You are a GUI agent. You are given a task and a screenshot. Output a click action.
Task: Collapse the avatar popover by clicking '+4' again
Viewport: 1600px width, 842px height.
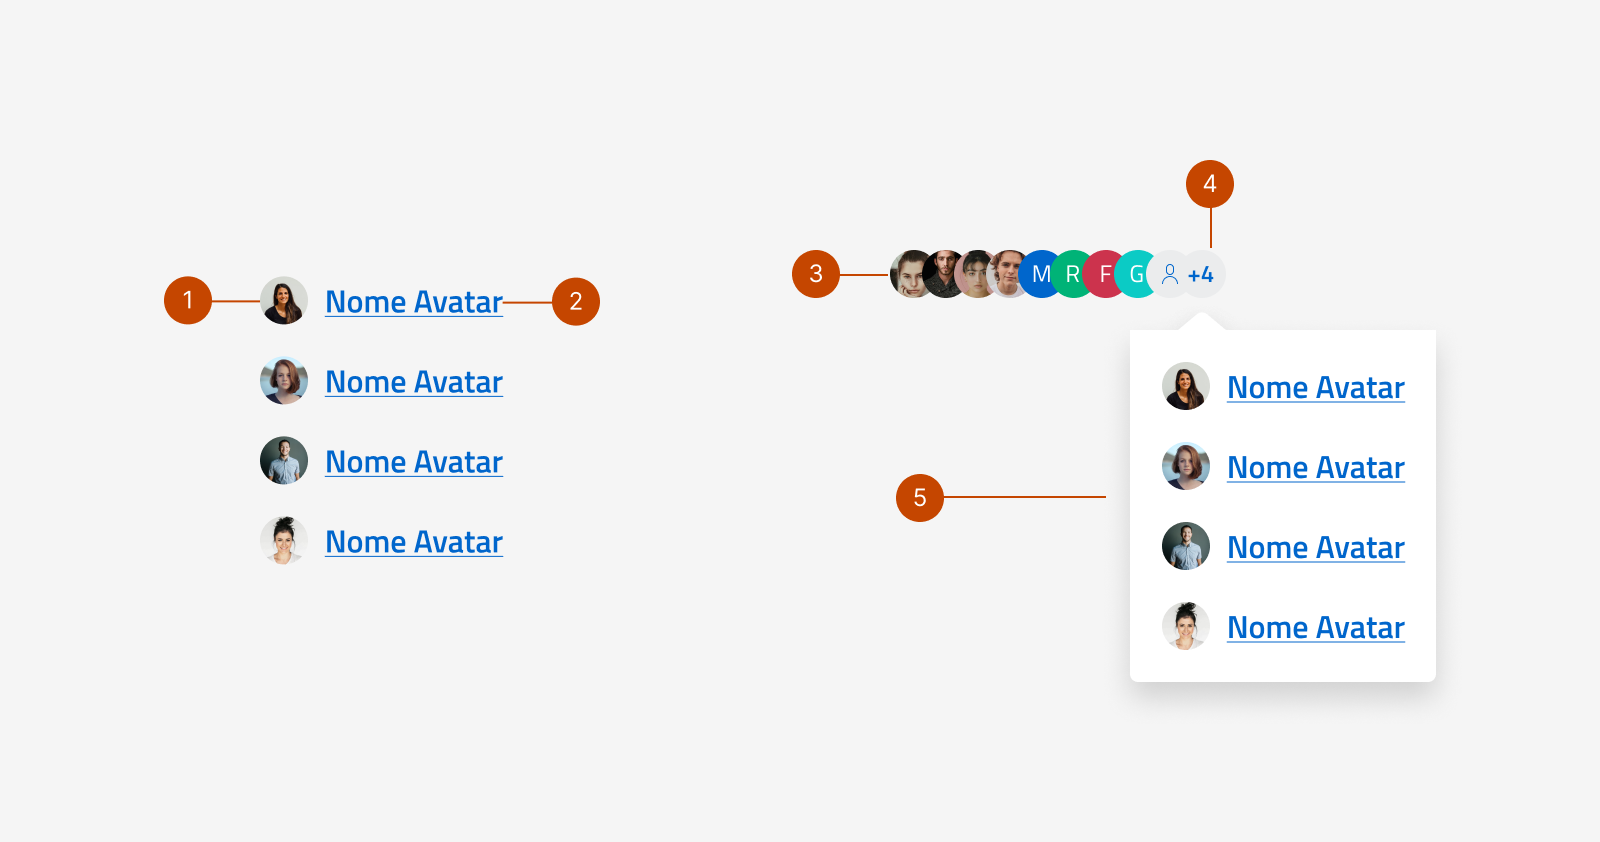click(x=1201, y=274)
